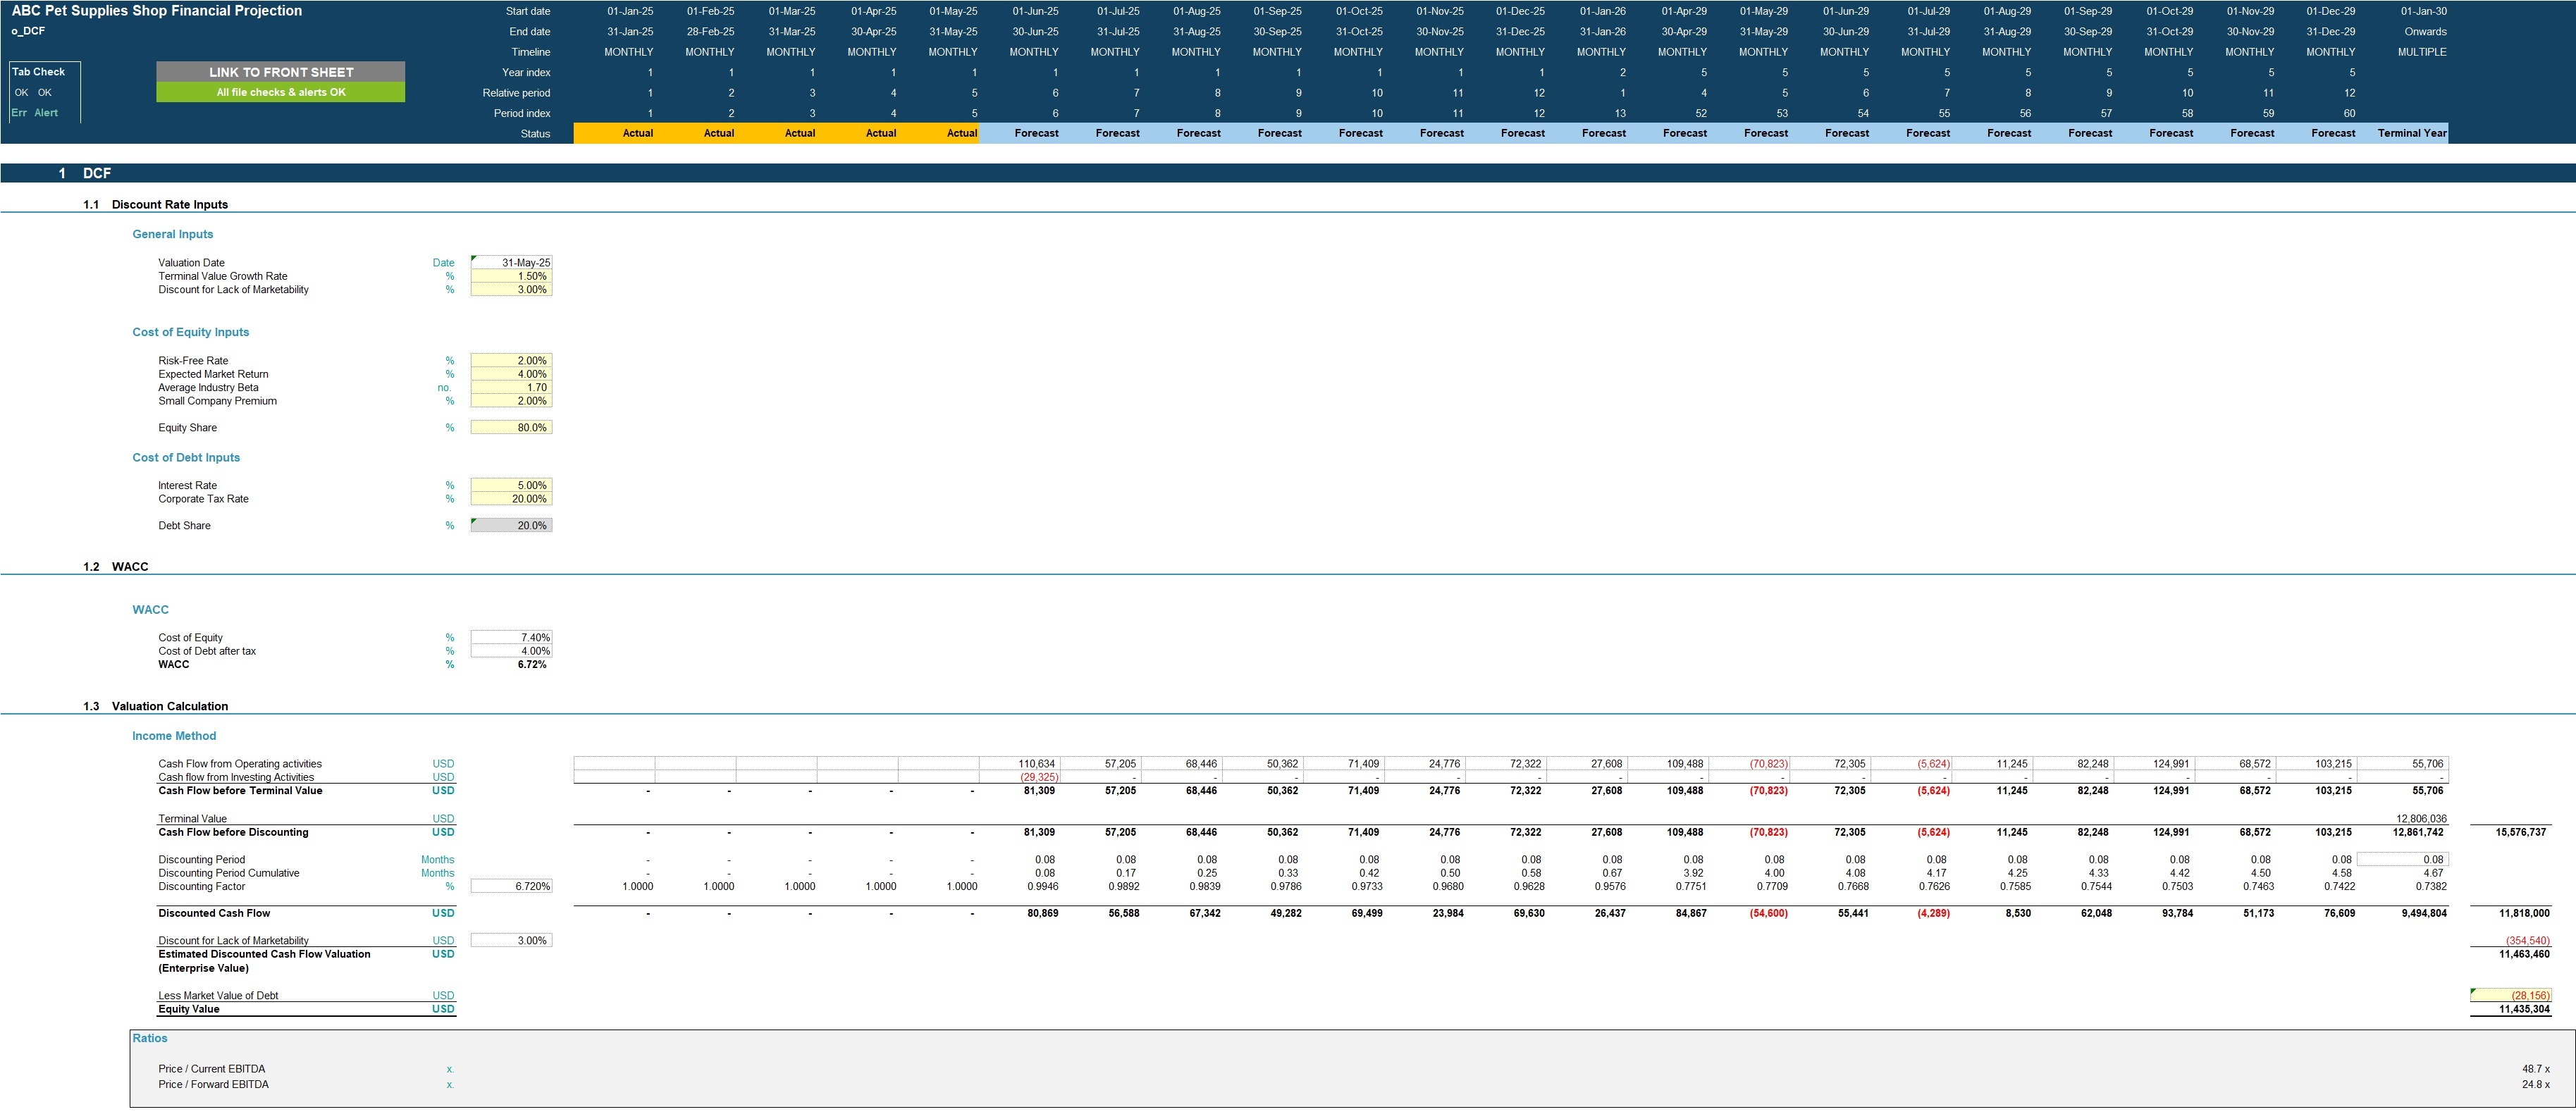Viewport: 2576px width, 1119px height.
Task: Select the Discounting Factor 6.720% rate cell
Action: pos(511,887)
